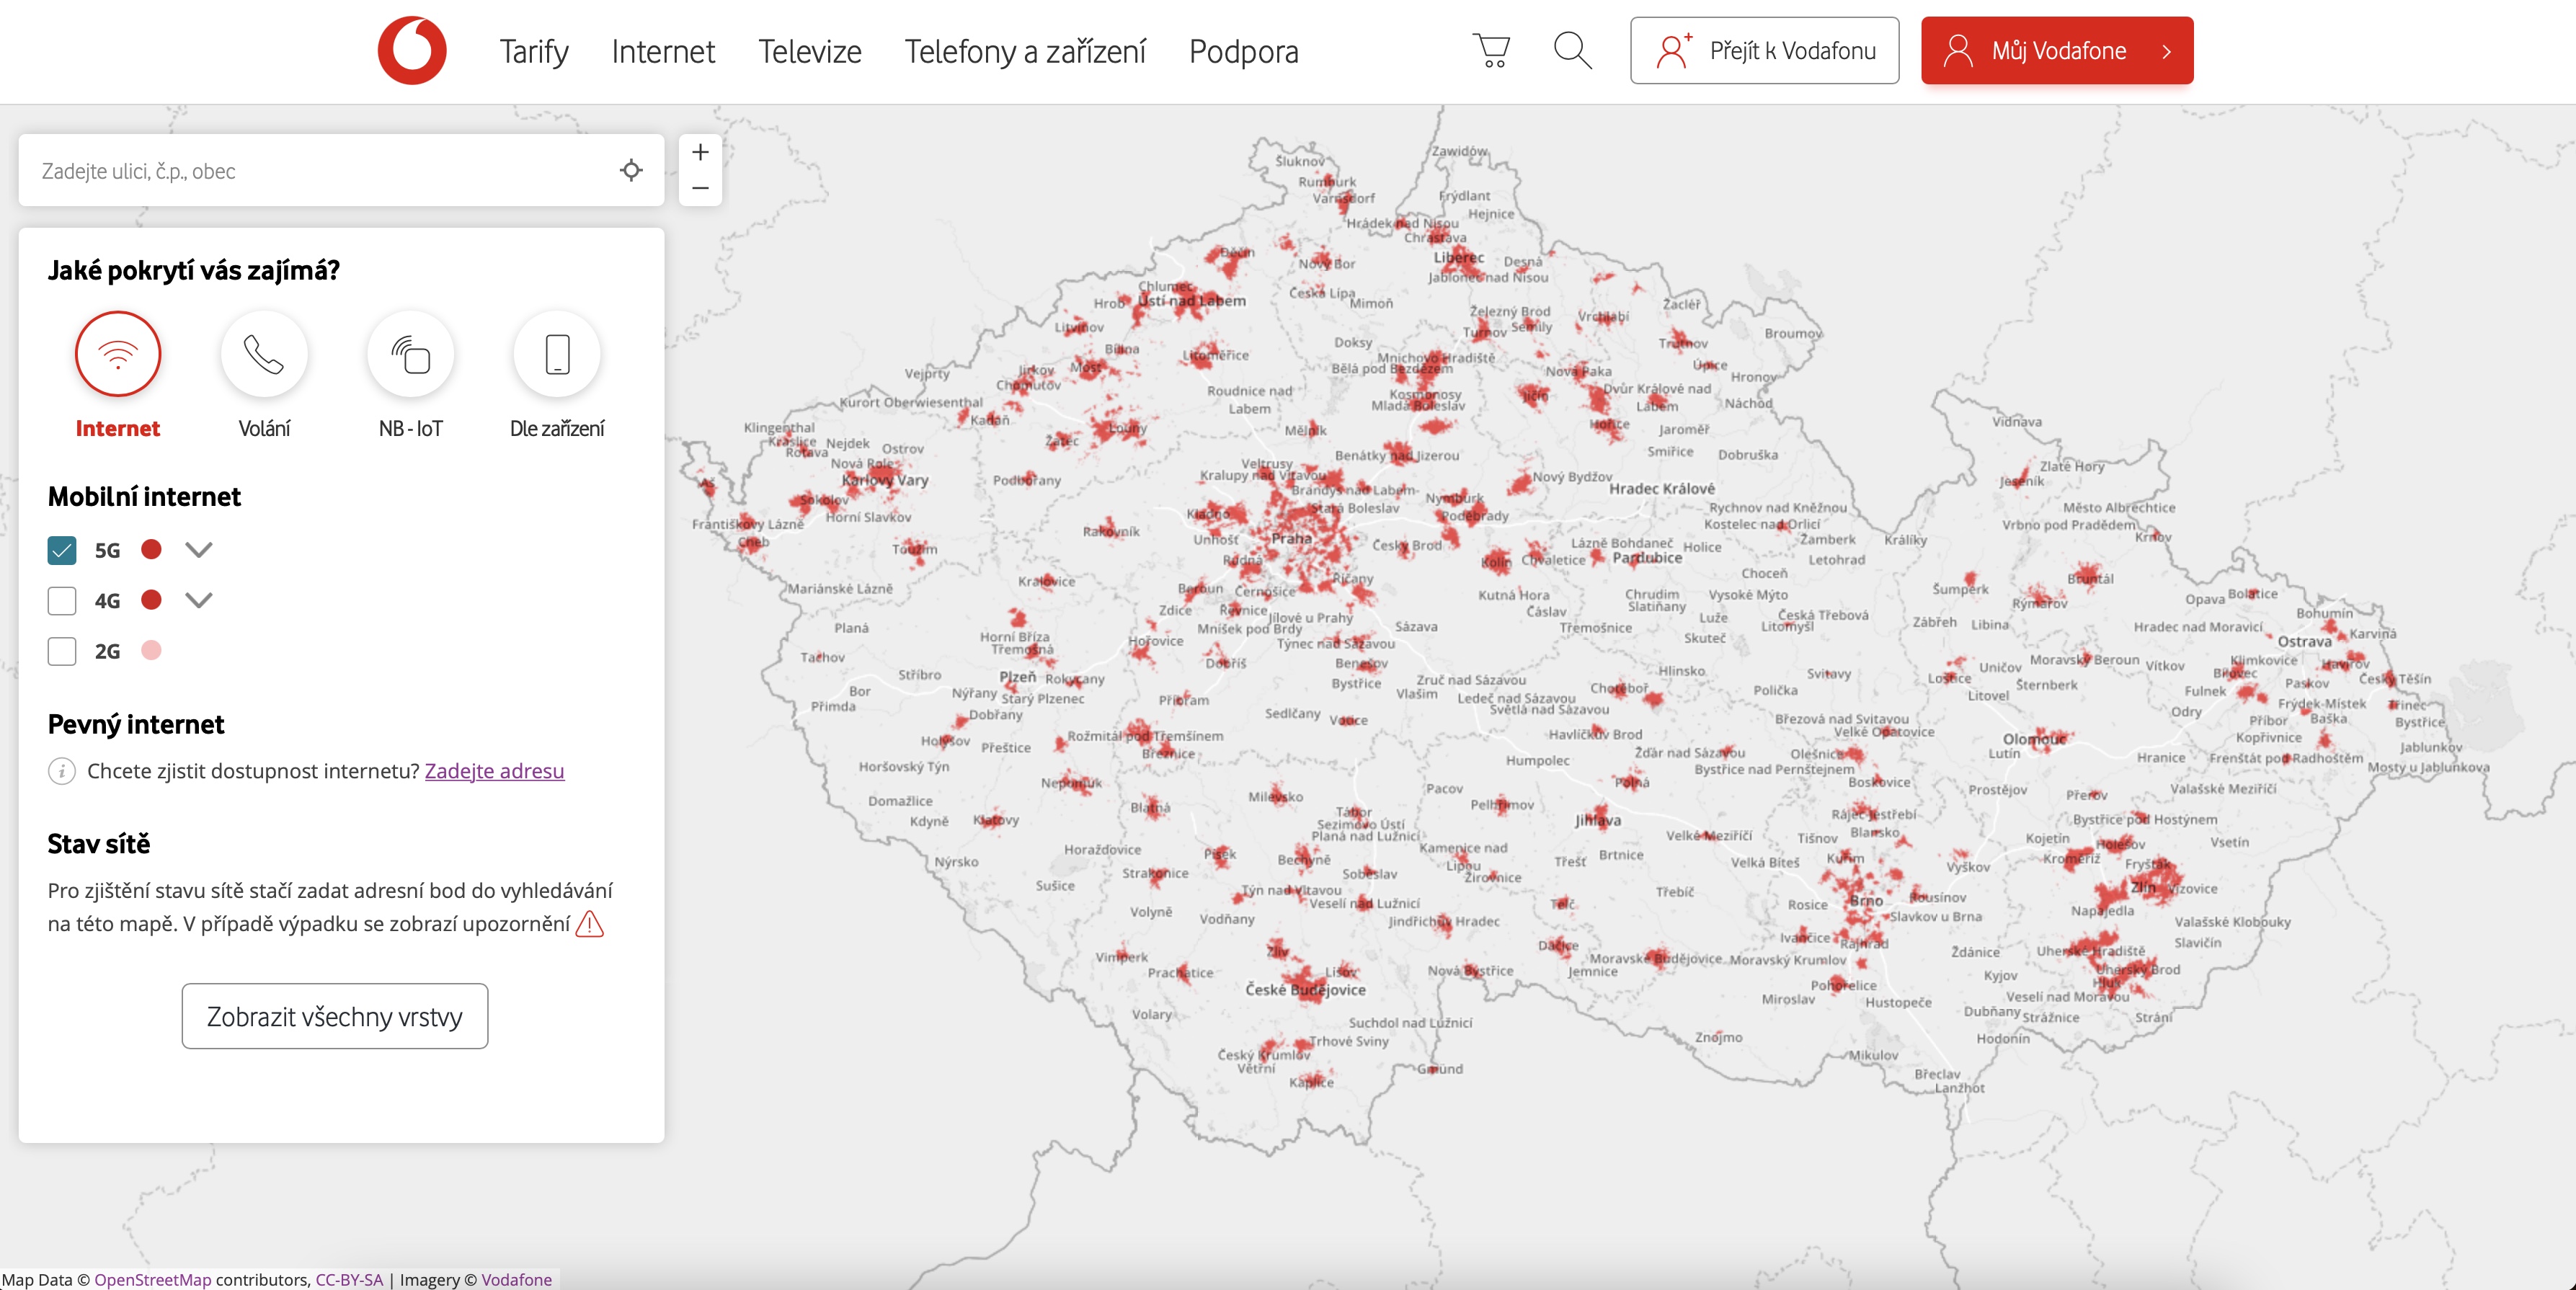The width and height of the screenshot is (2576, 1290).
Task: Enable the 4G coverage checkbox
Action: (x=62, y=601)
